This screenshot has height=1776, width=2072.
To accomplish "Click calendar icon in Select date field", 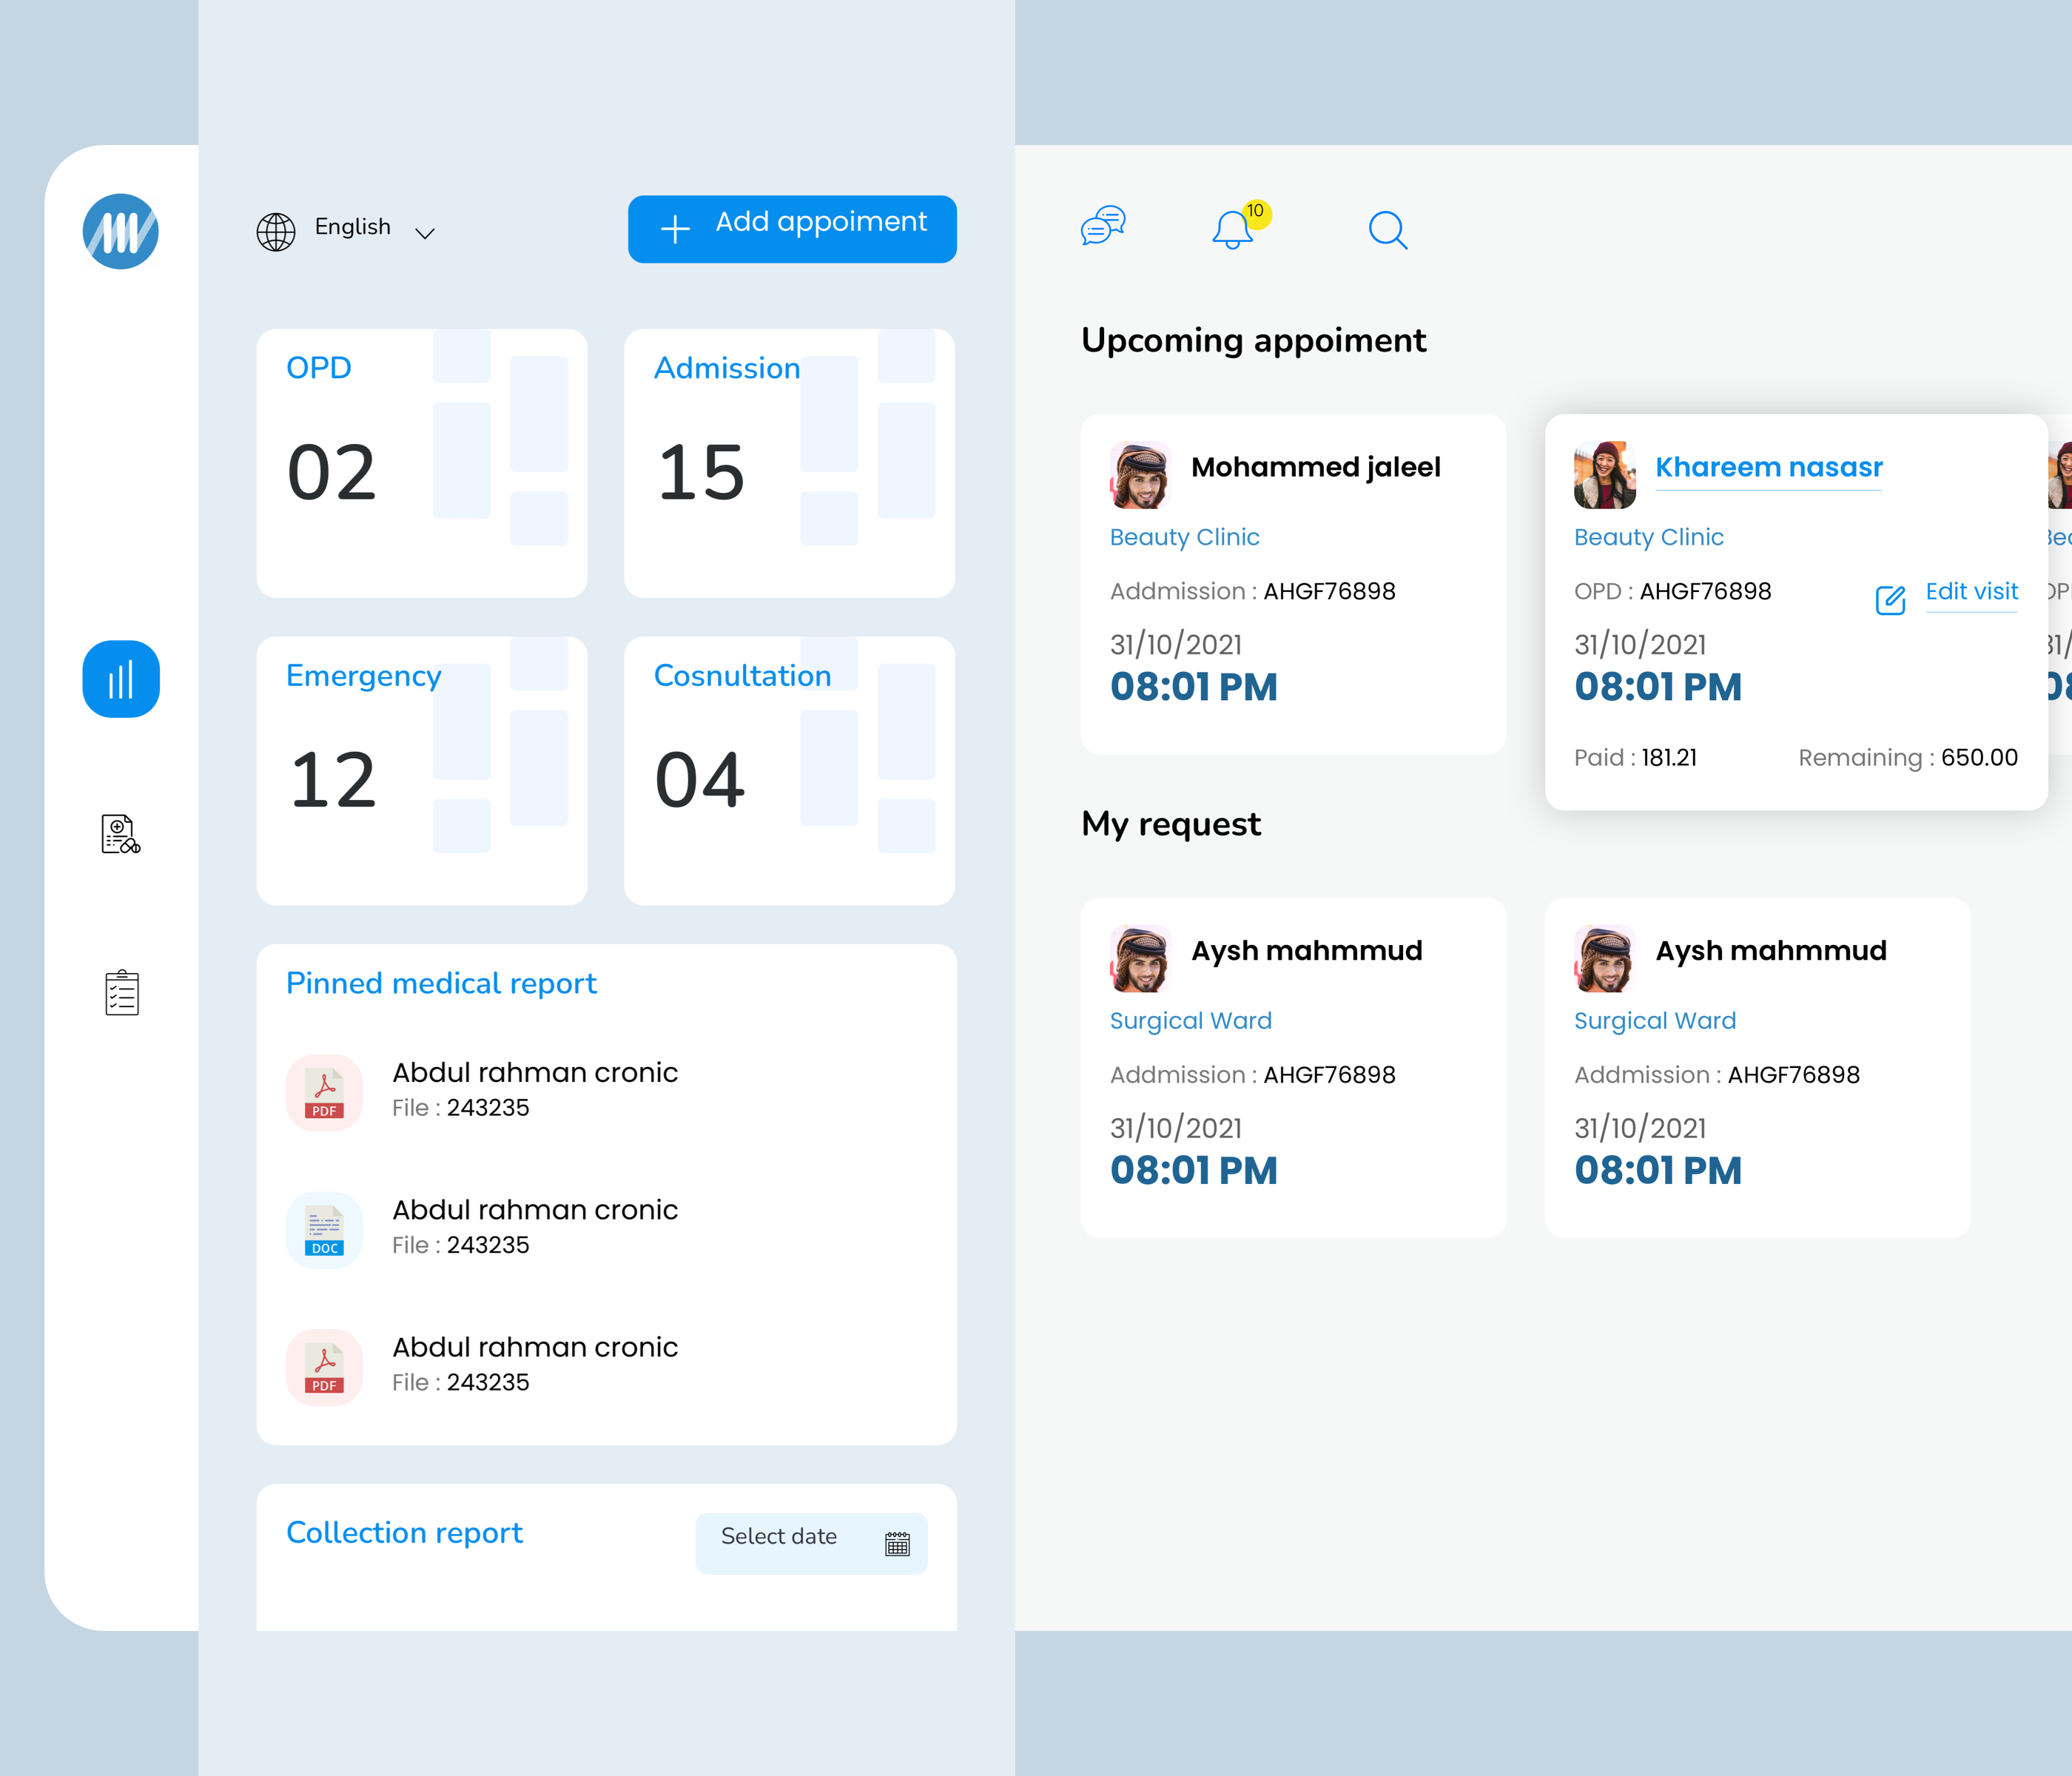I will [897, 1544].
